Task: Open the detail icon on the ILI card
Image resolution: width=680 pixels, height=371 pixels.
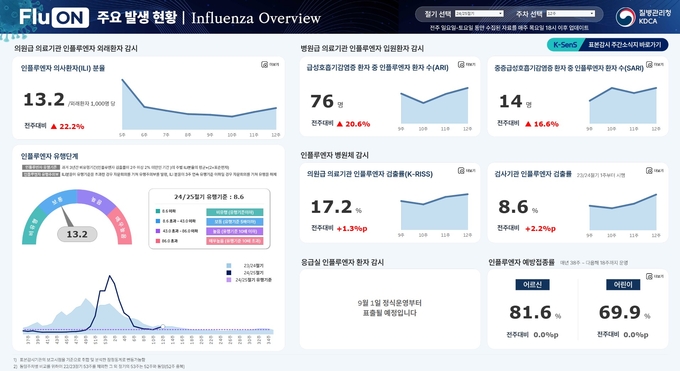Action: tap(270, 65)
